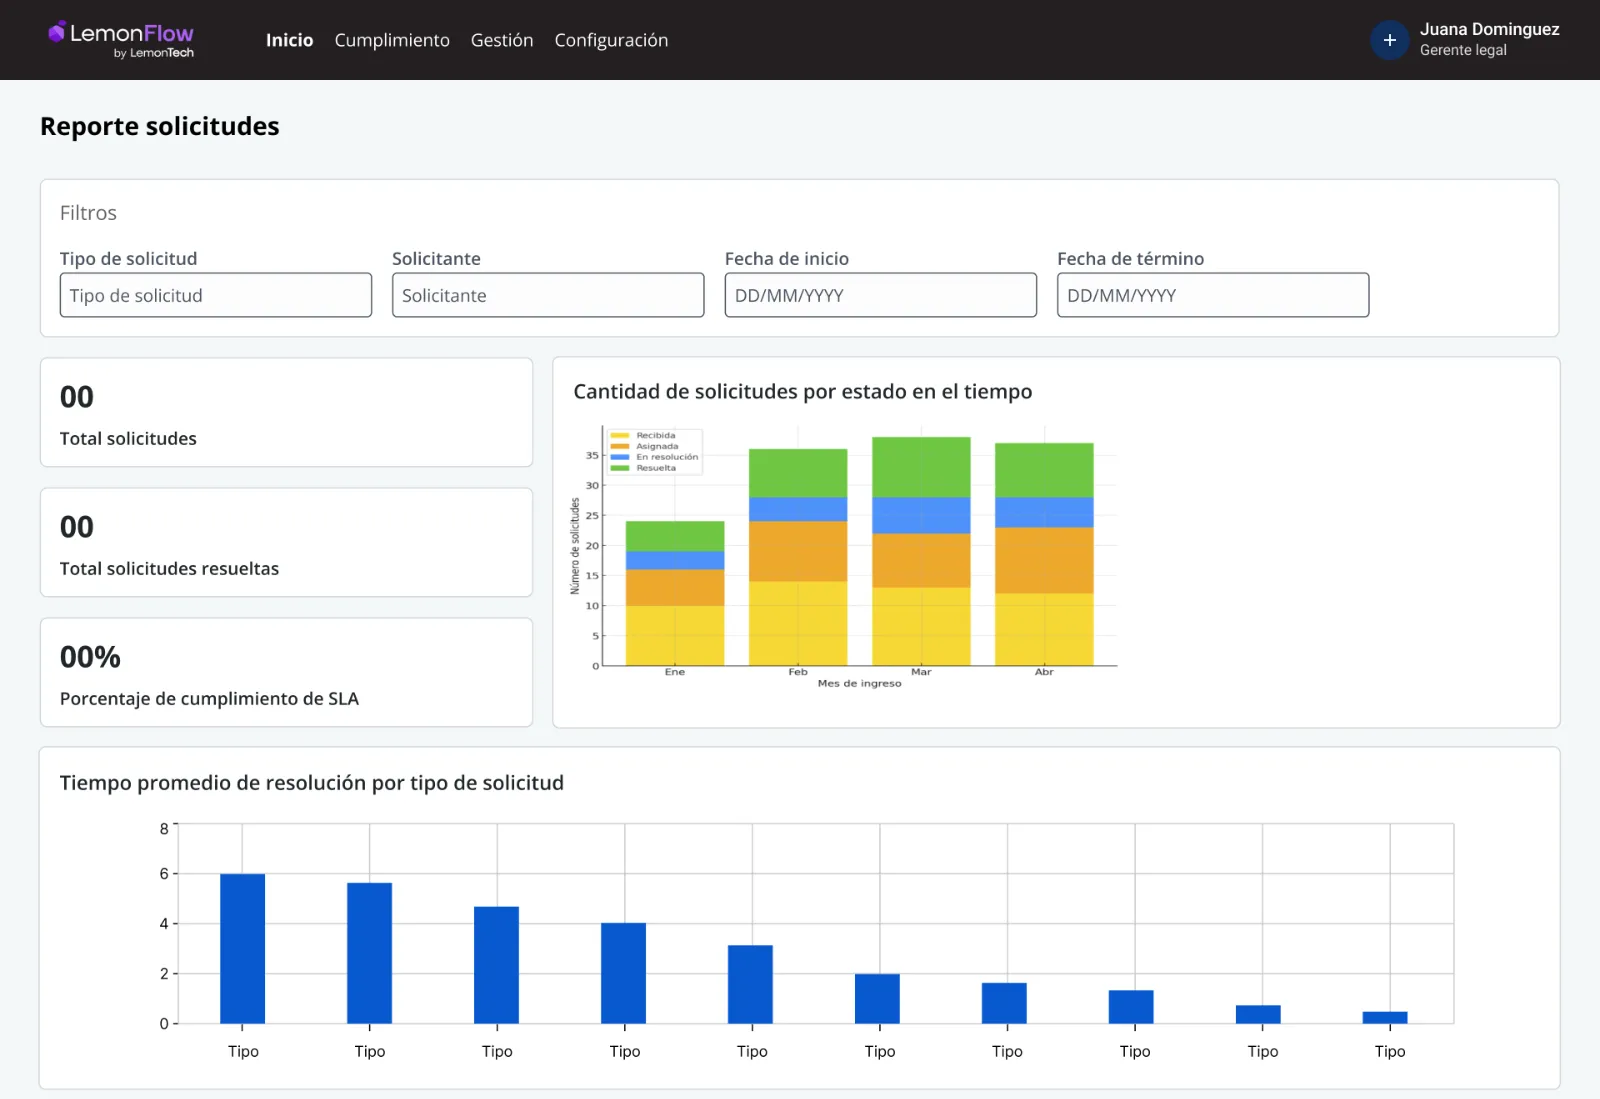Click the tallest blue bar in resolution chart
This screenshot has width=1600, height=1099.
pos(243,948)
